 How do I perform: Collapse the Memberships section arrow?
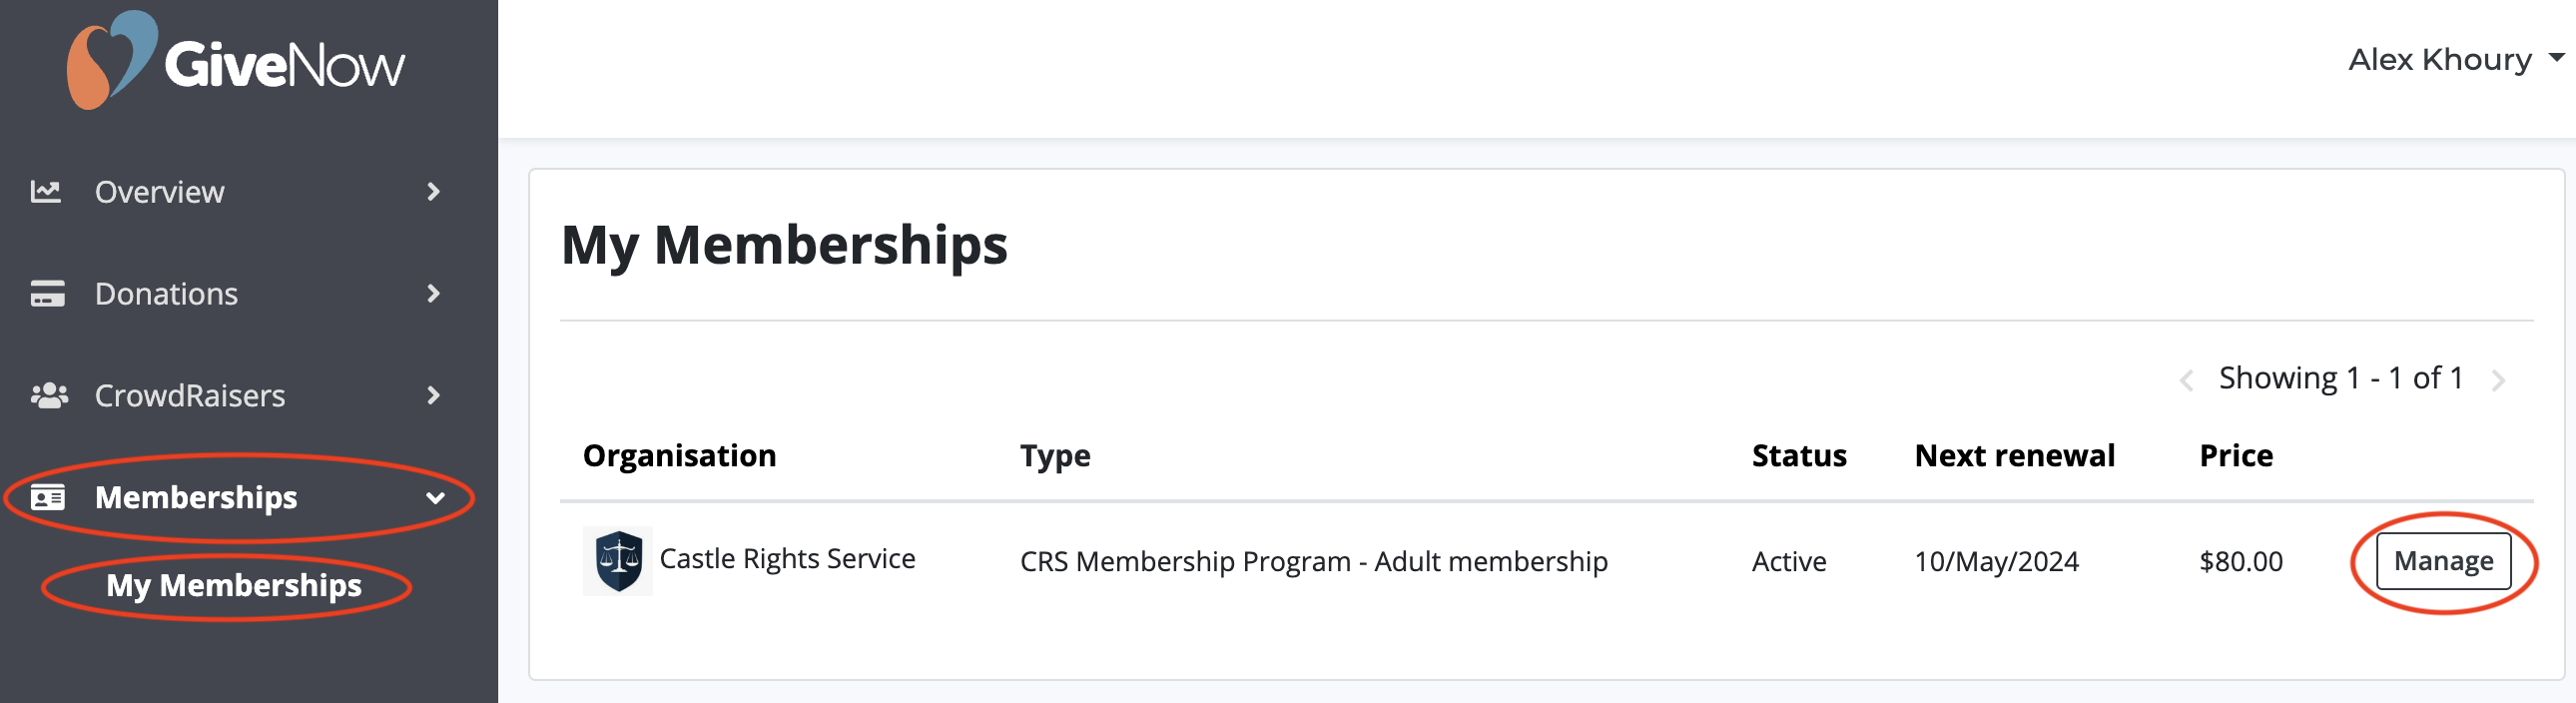(435, 498)
